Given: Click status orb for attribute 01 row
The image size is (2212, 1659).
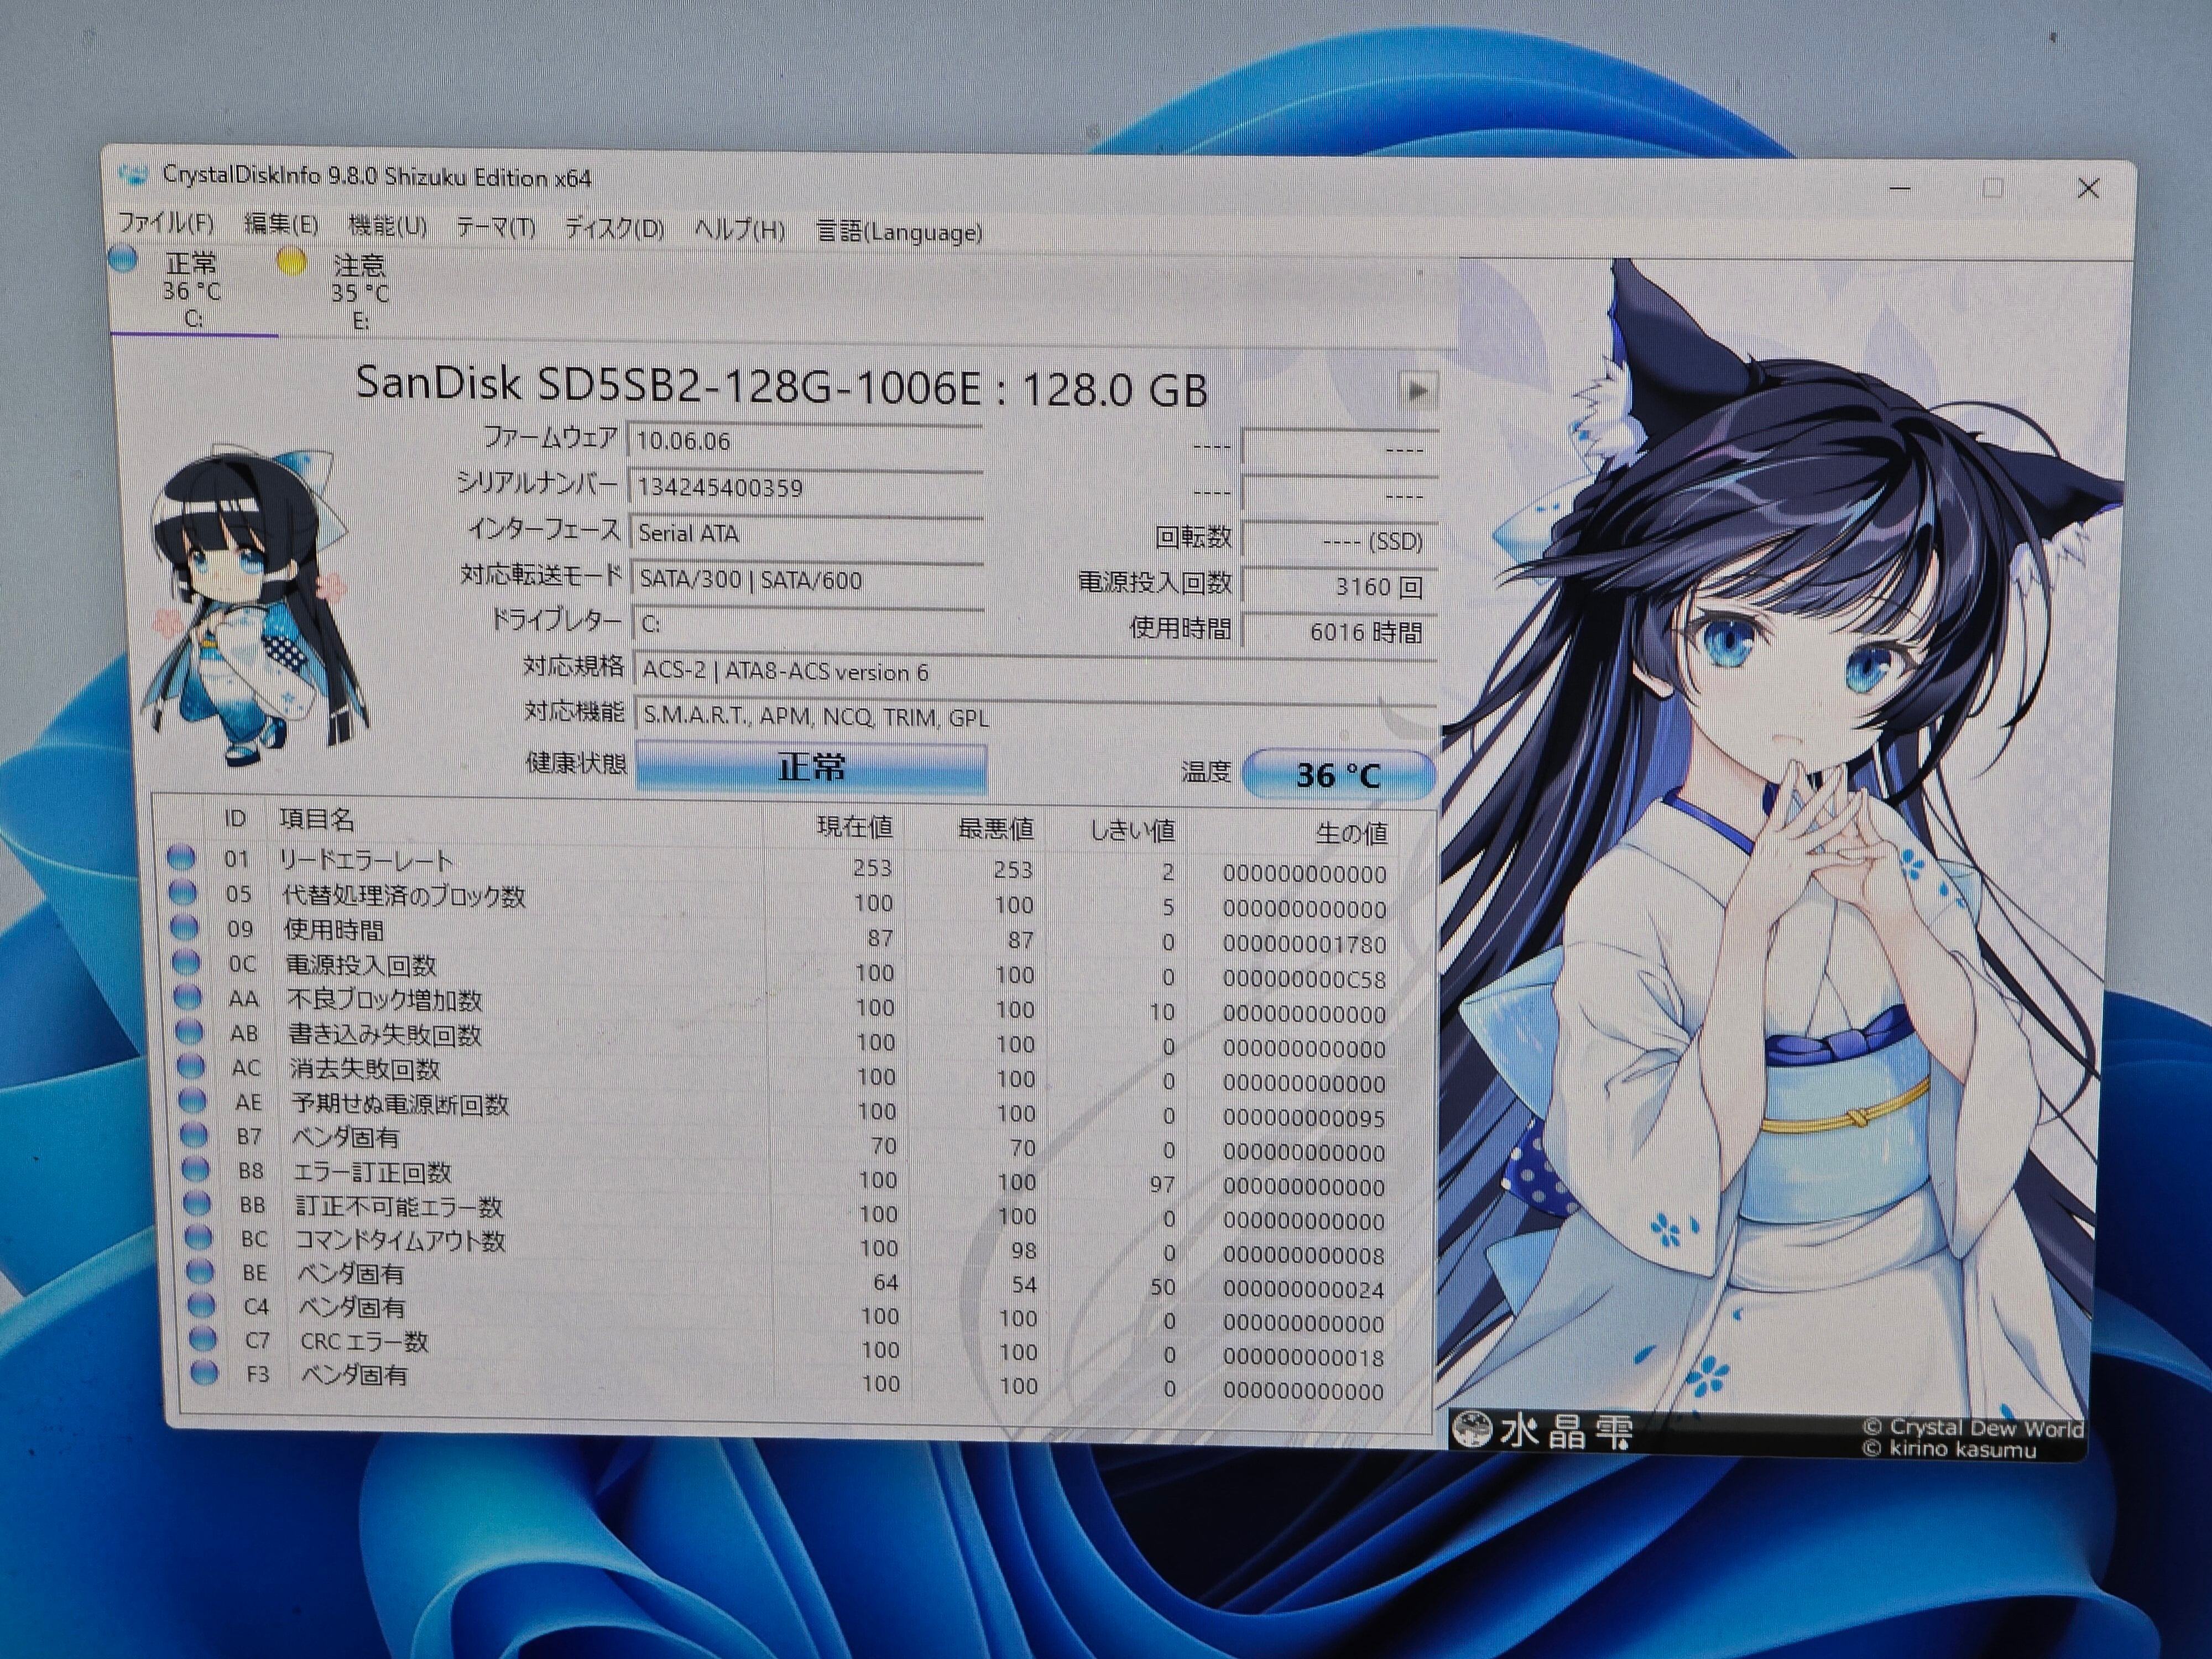Looking at the screenshot, I should [181, 857].
